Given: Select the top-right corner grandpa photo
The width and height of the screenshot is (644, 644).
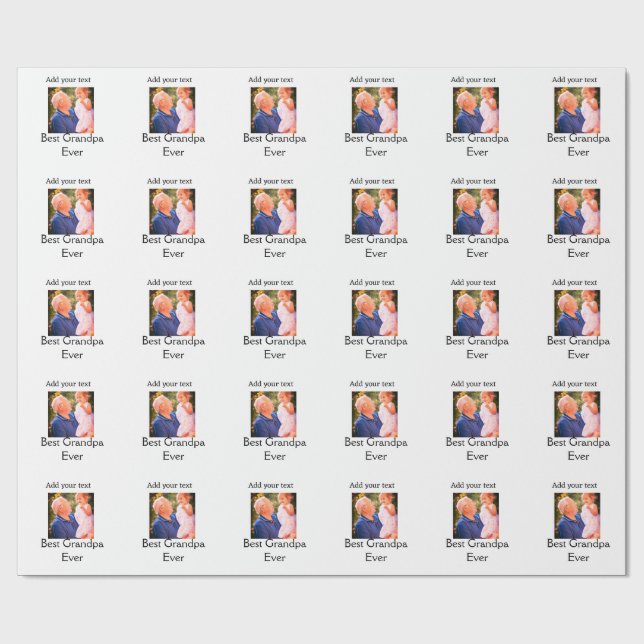Looking at the screenshot, I should 578,109.
